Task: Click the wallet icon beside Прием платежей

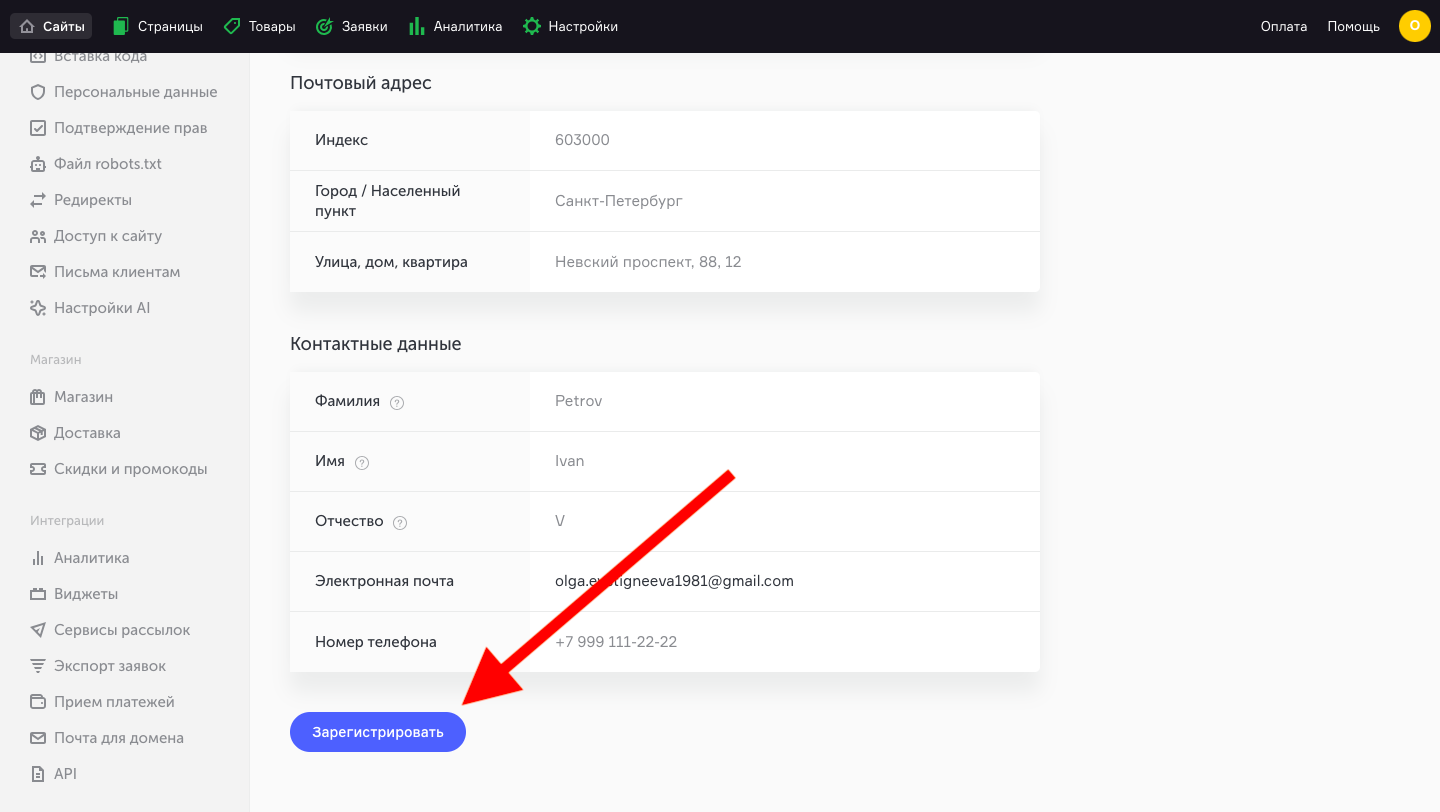Action: [38, 702]
